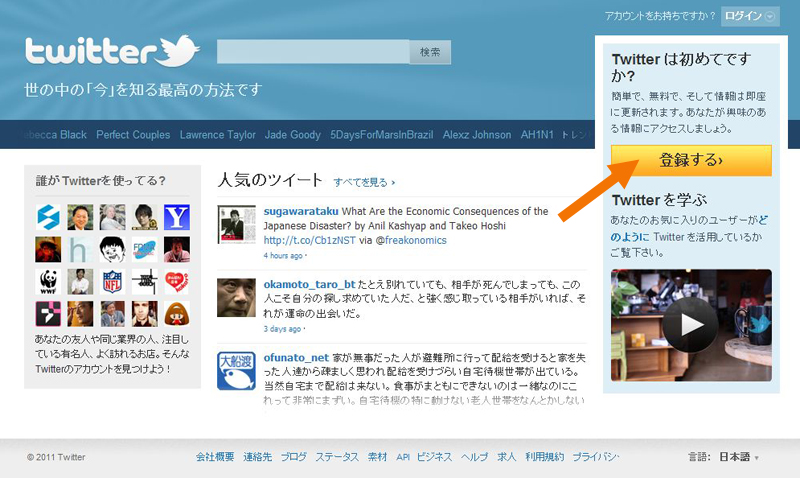Click the 3 days ago timestamp

pyautogui.click(x=282, y=329)
